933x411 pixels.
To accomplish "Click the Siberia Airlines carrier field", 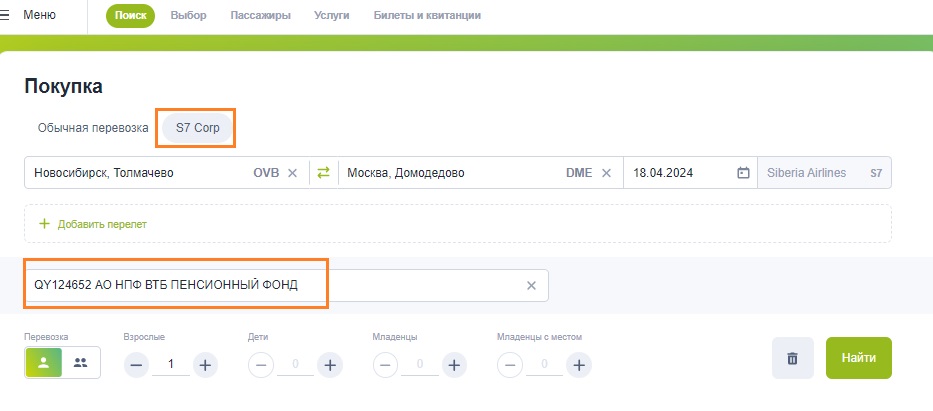I will [x=824, y=173].
